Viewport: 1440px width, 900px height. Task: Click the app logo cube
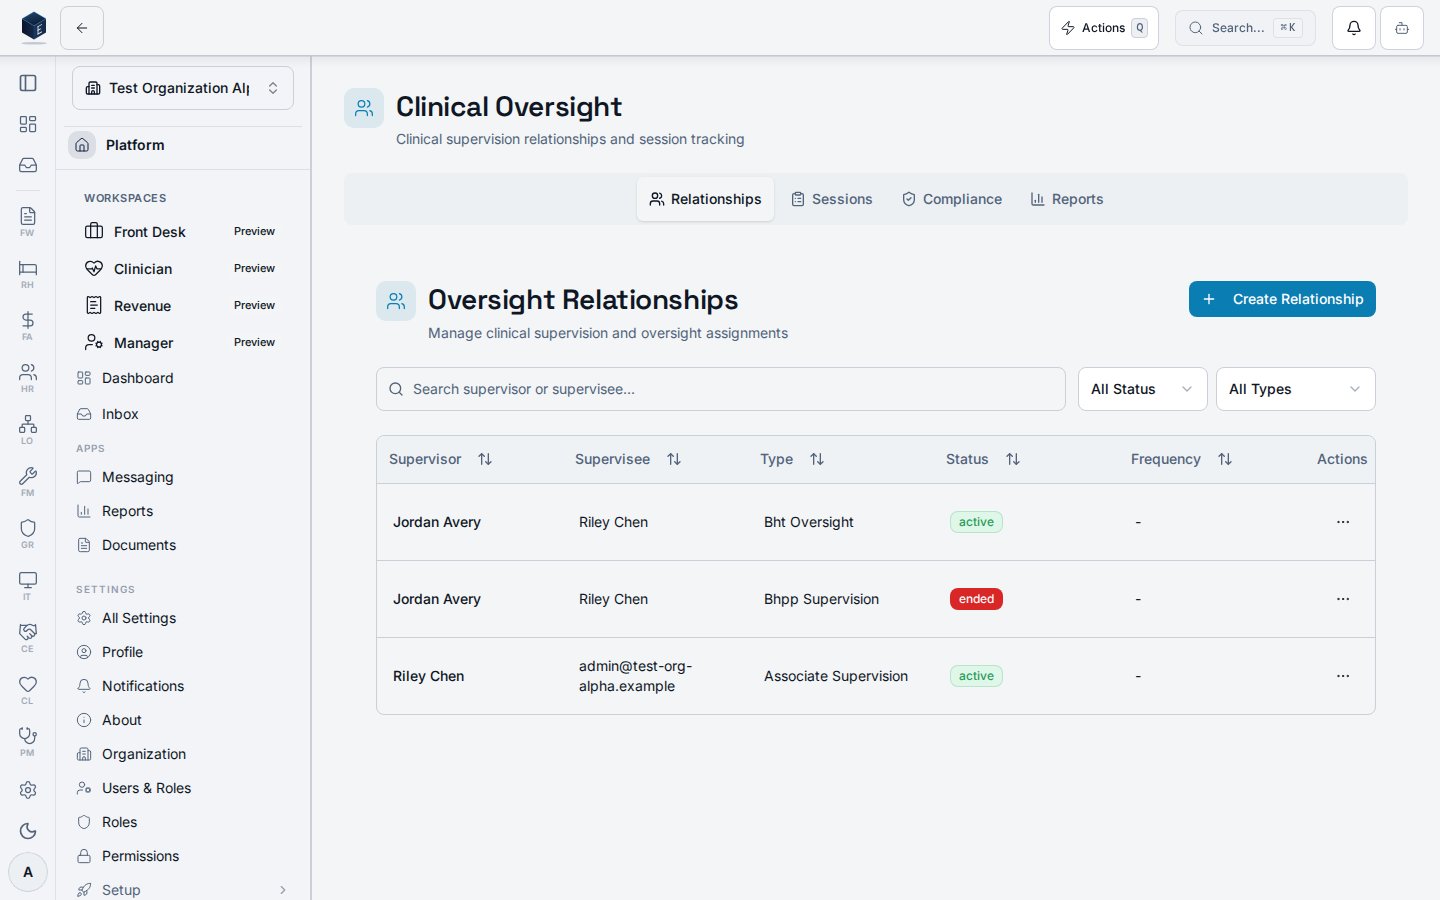coord(34,27)
